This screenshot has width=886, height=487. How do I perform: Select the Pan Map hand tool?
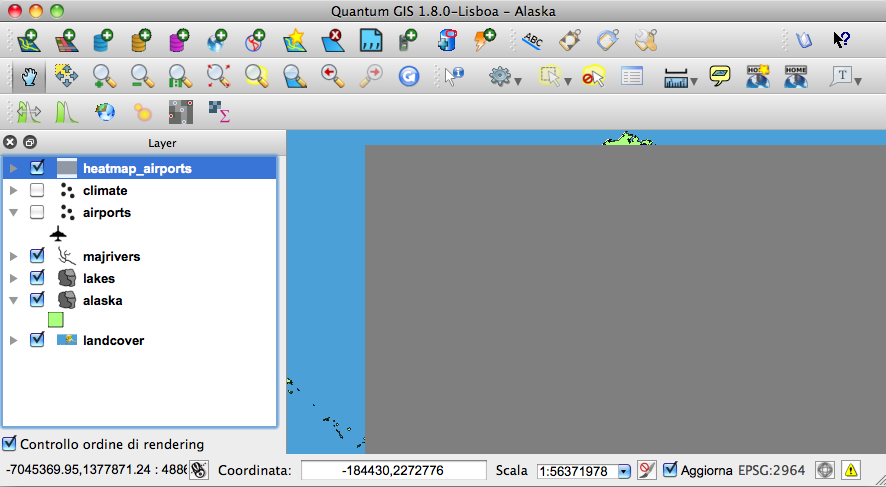pos(28,76)
